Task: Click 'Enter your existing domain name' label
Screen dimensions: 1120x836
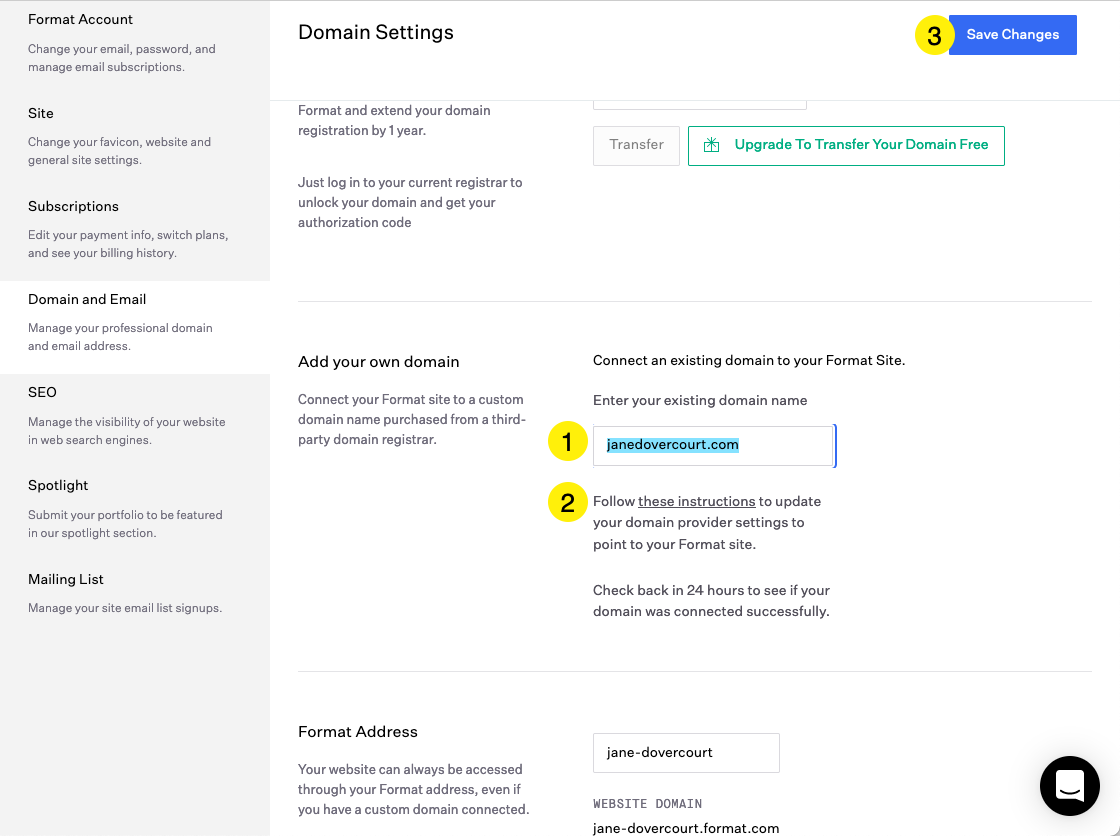Action: [700, 400]
